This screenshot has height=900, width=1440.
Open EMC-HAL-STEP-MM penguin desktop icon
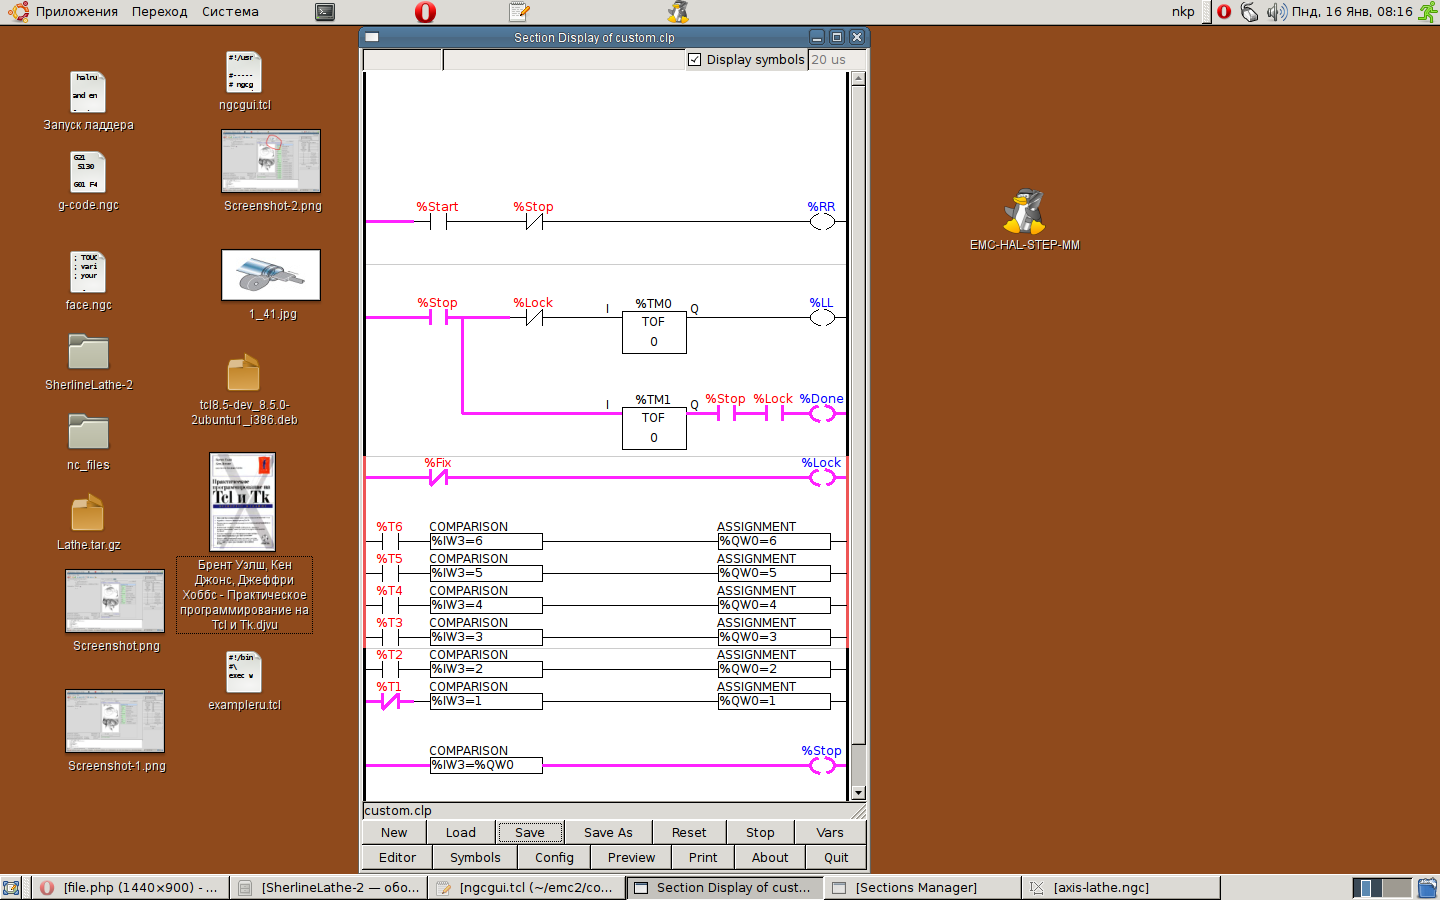(x=1024, y=212)
